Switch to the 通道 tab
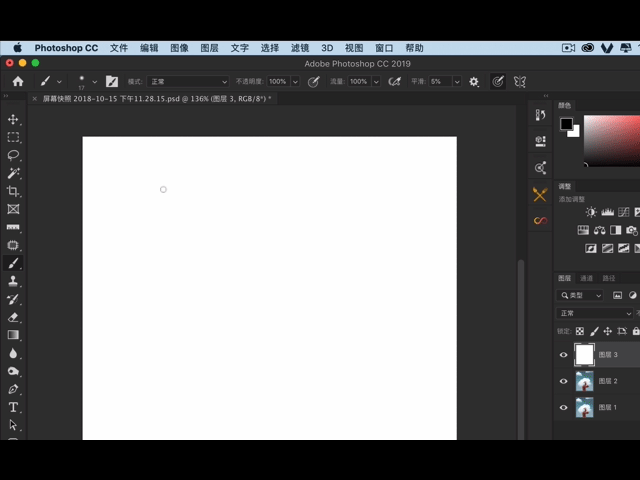Screen dimensions: 640x480 click(x=587, y=278)
